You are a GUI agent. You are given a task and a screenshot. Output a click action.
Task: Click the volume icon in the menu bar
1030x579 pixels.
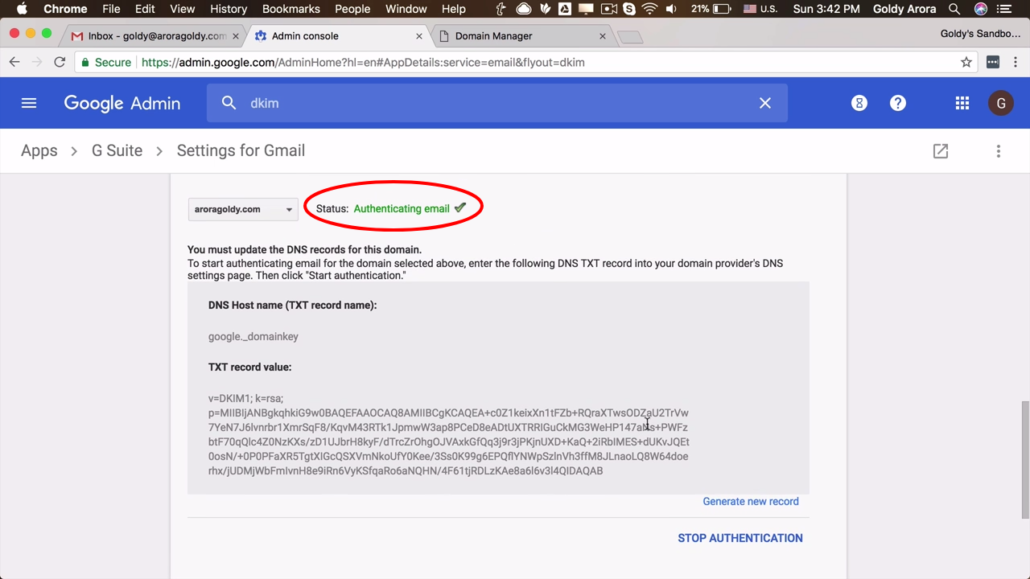tap(671, 9)
